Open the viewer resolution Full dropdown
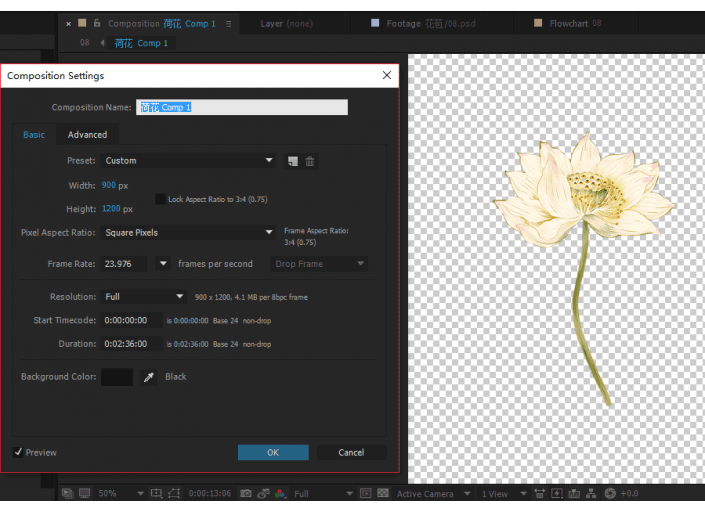Image resolution: width=705 pixels, height=519 pixels. (323, 493)
